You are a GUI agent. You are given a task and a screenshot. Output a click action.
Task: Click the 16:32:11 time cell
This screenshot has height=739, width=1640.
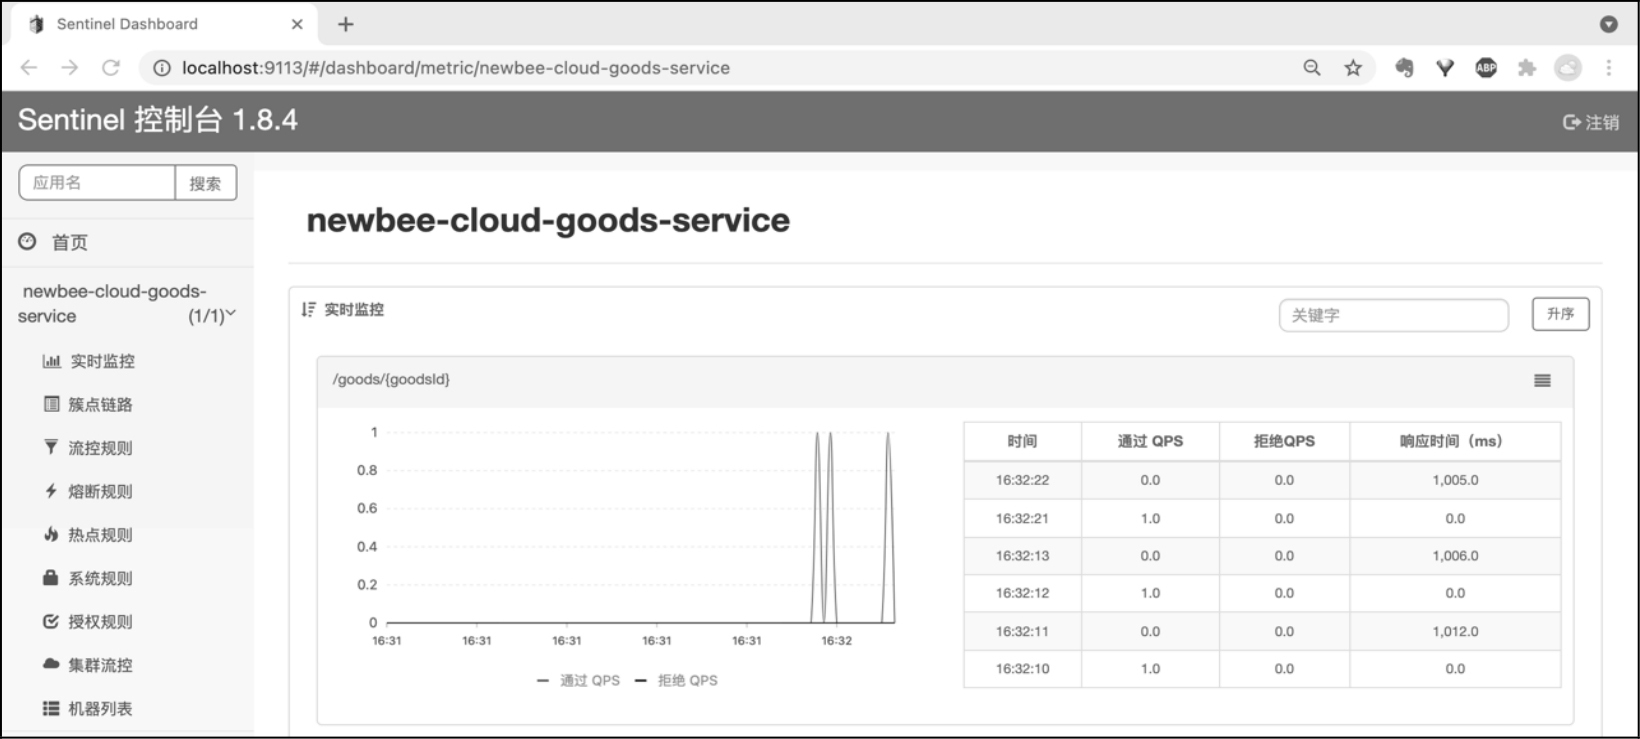(x=1022, y=631)
